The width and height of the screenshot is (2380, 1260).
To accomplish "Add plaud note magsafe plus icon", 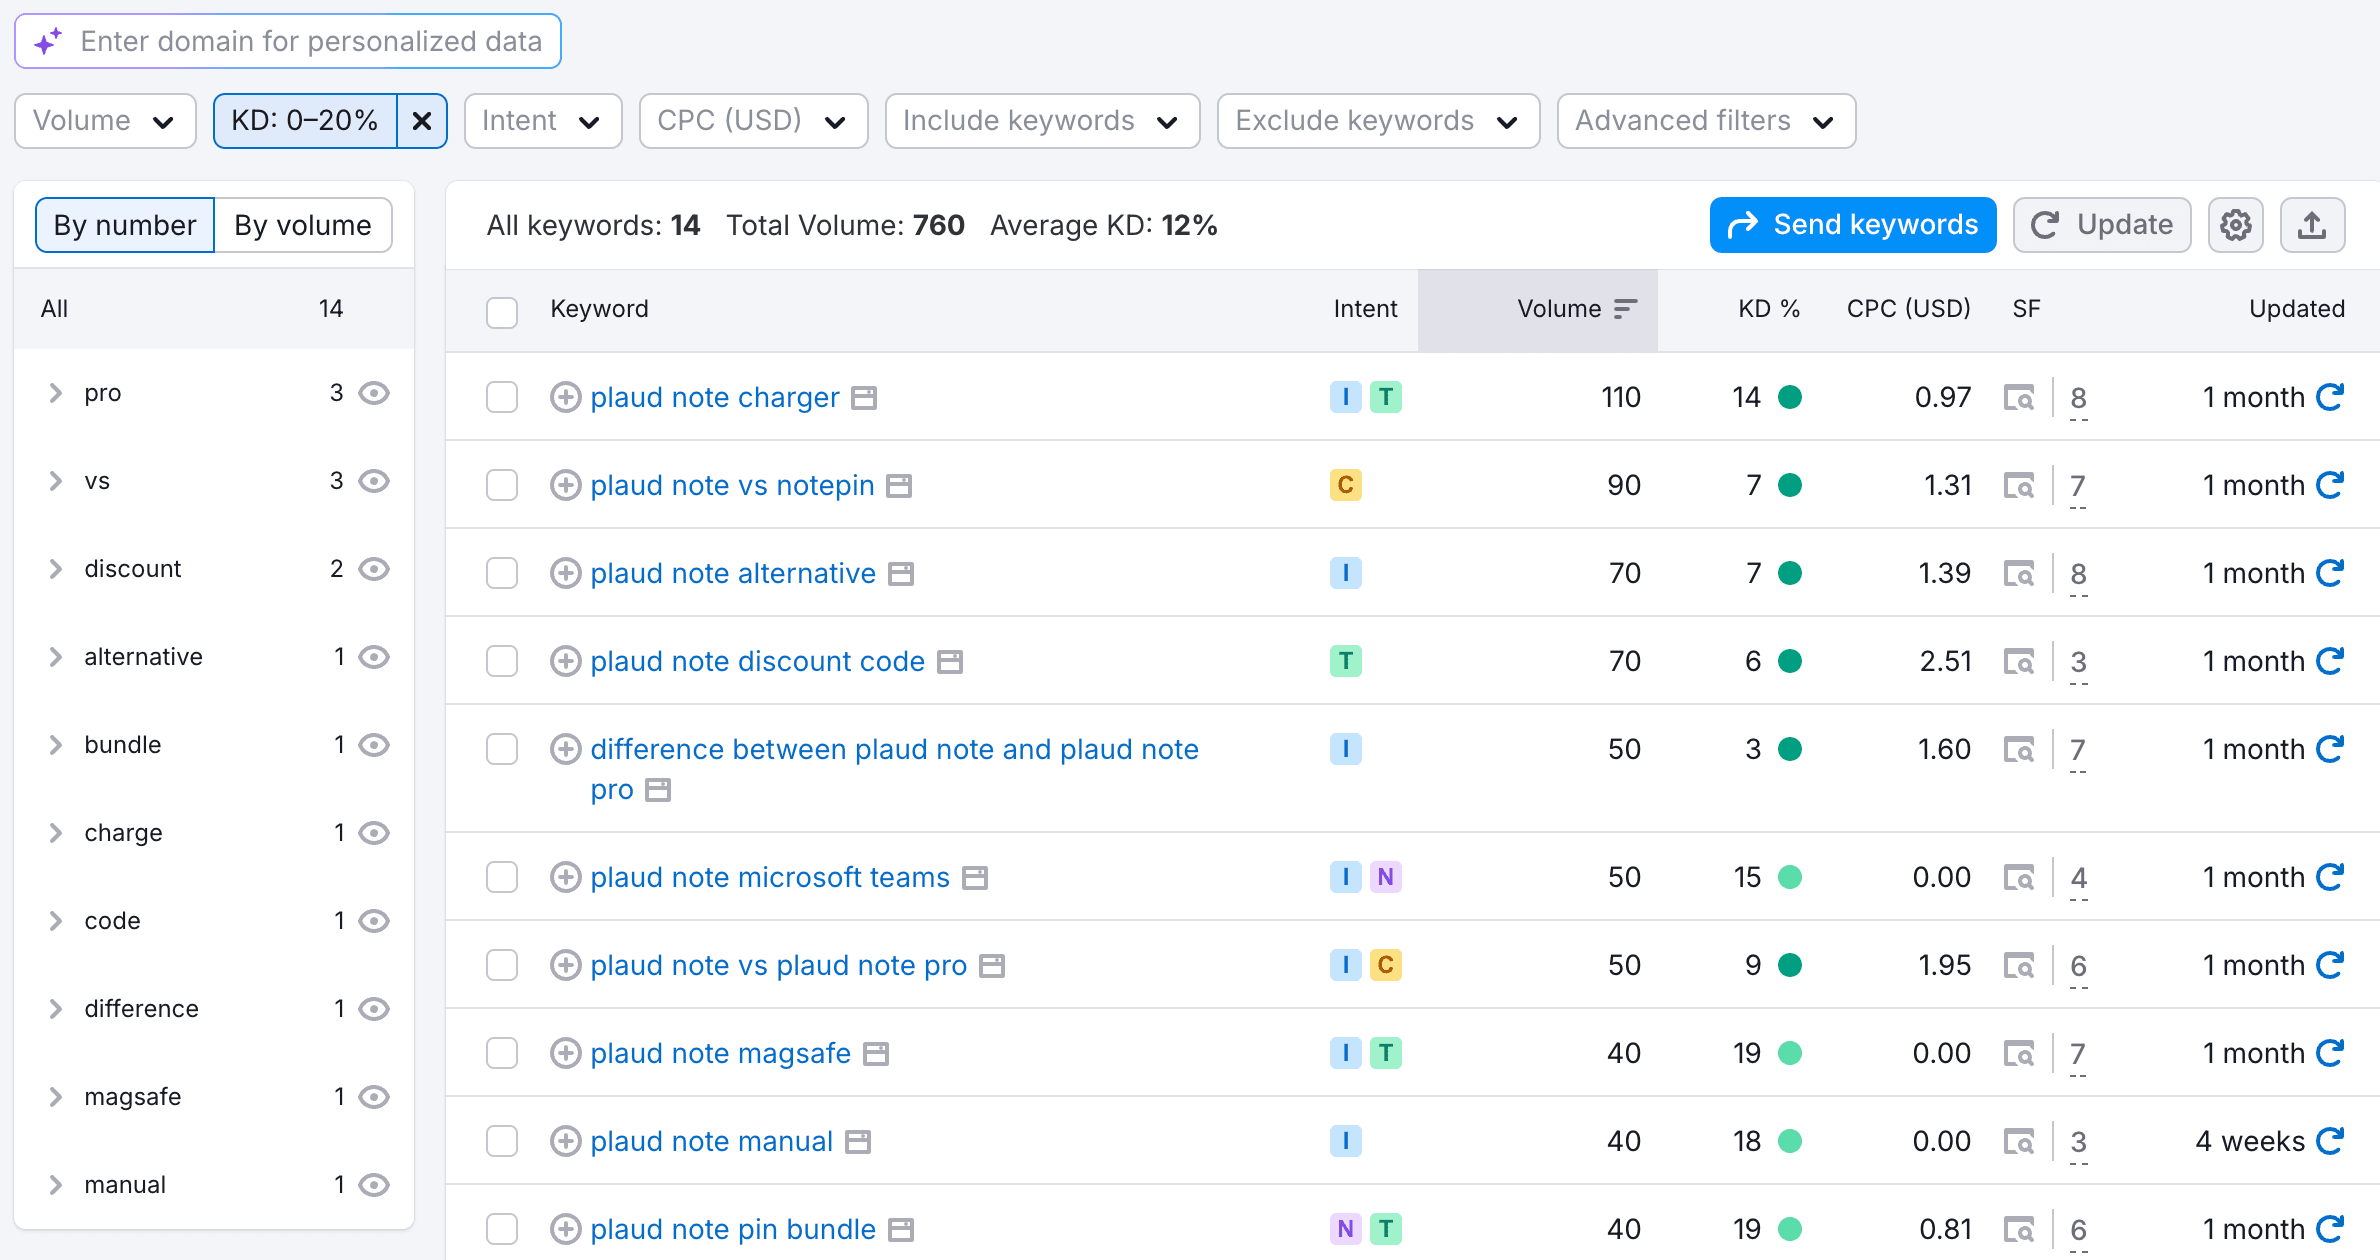I will point(566,1053).
